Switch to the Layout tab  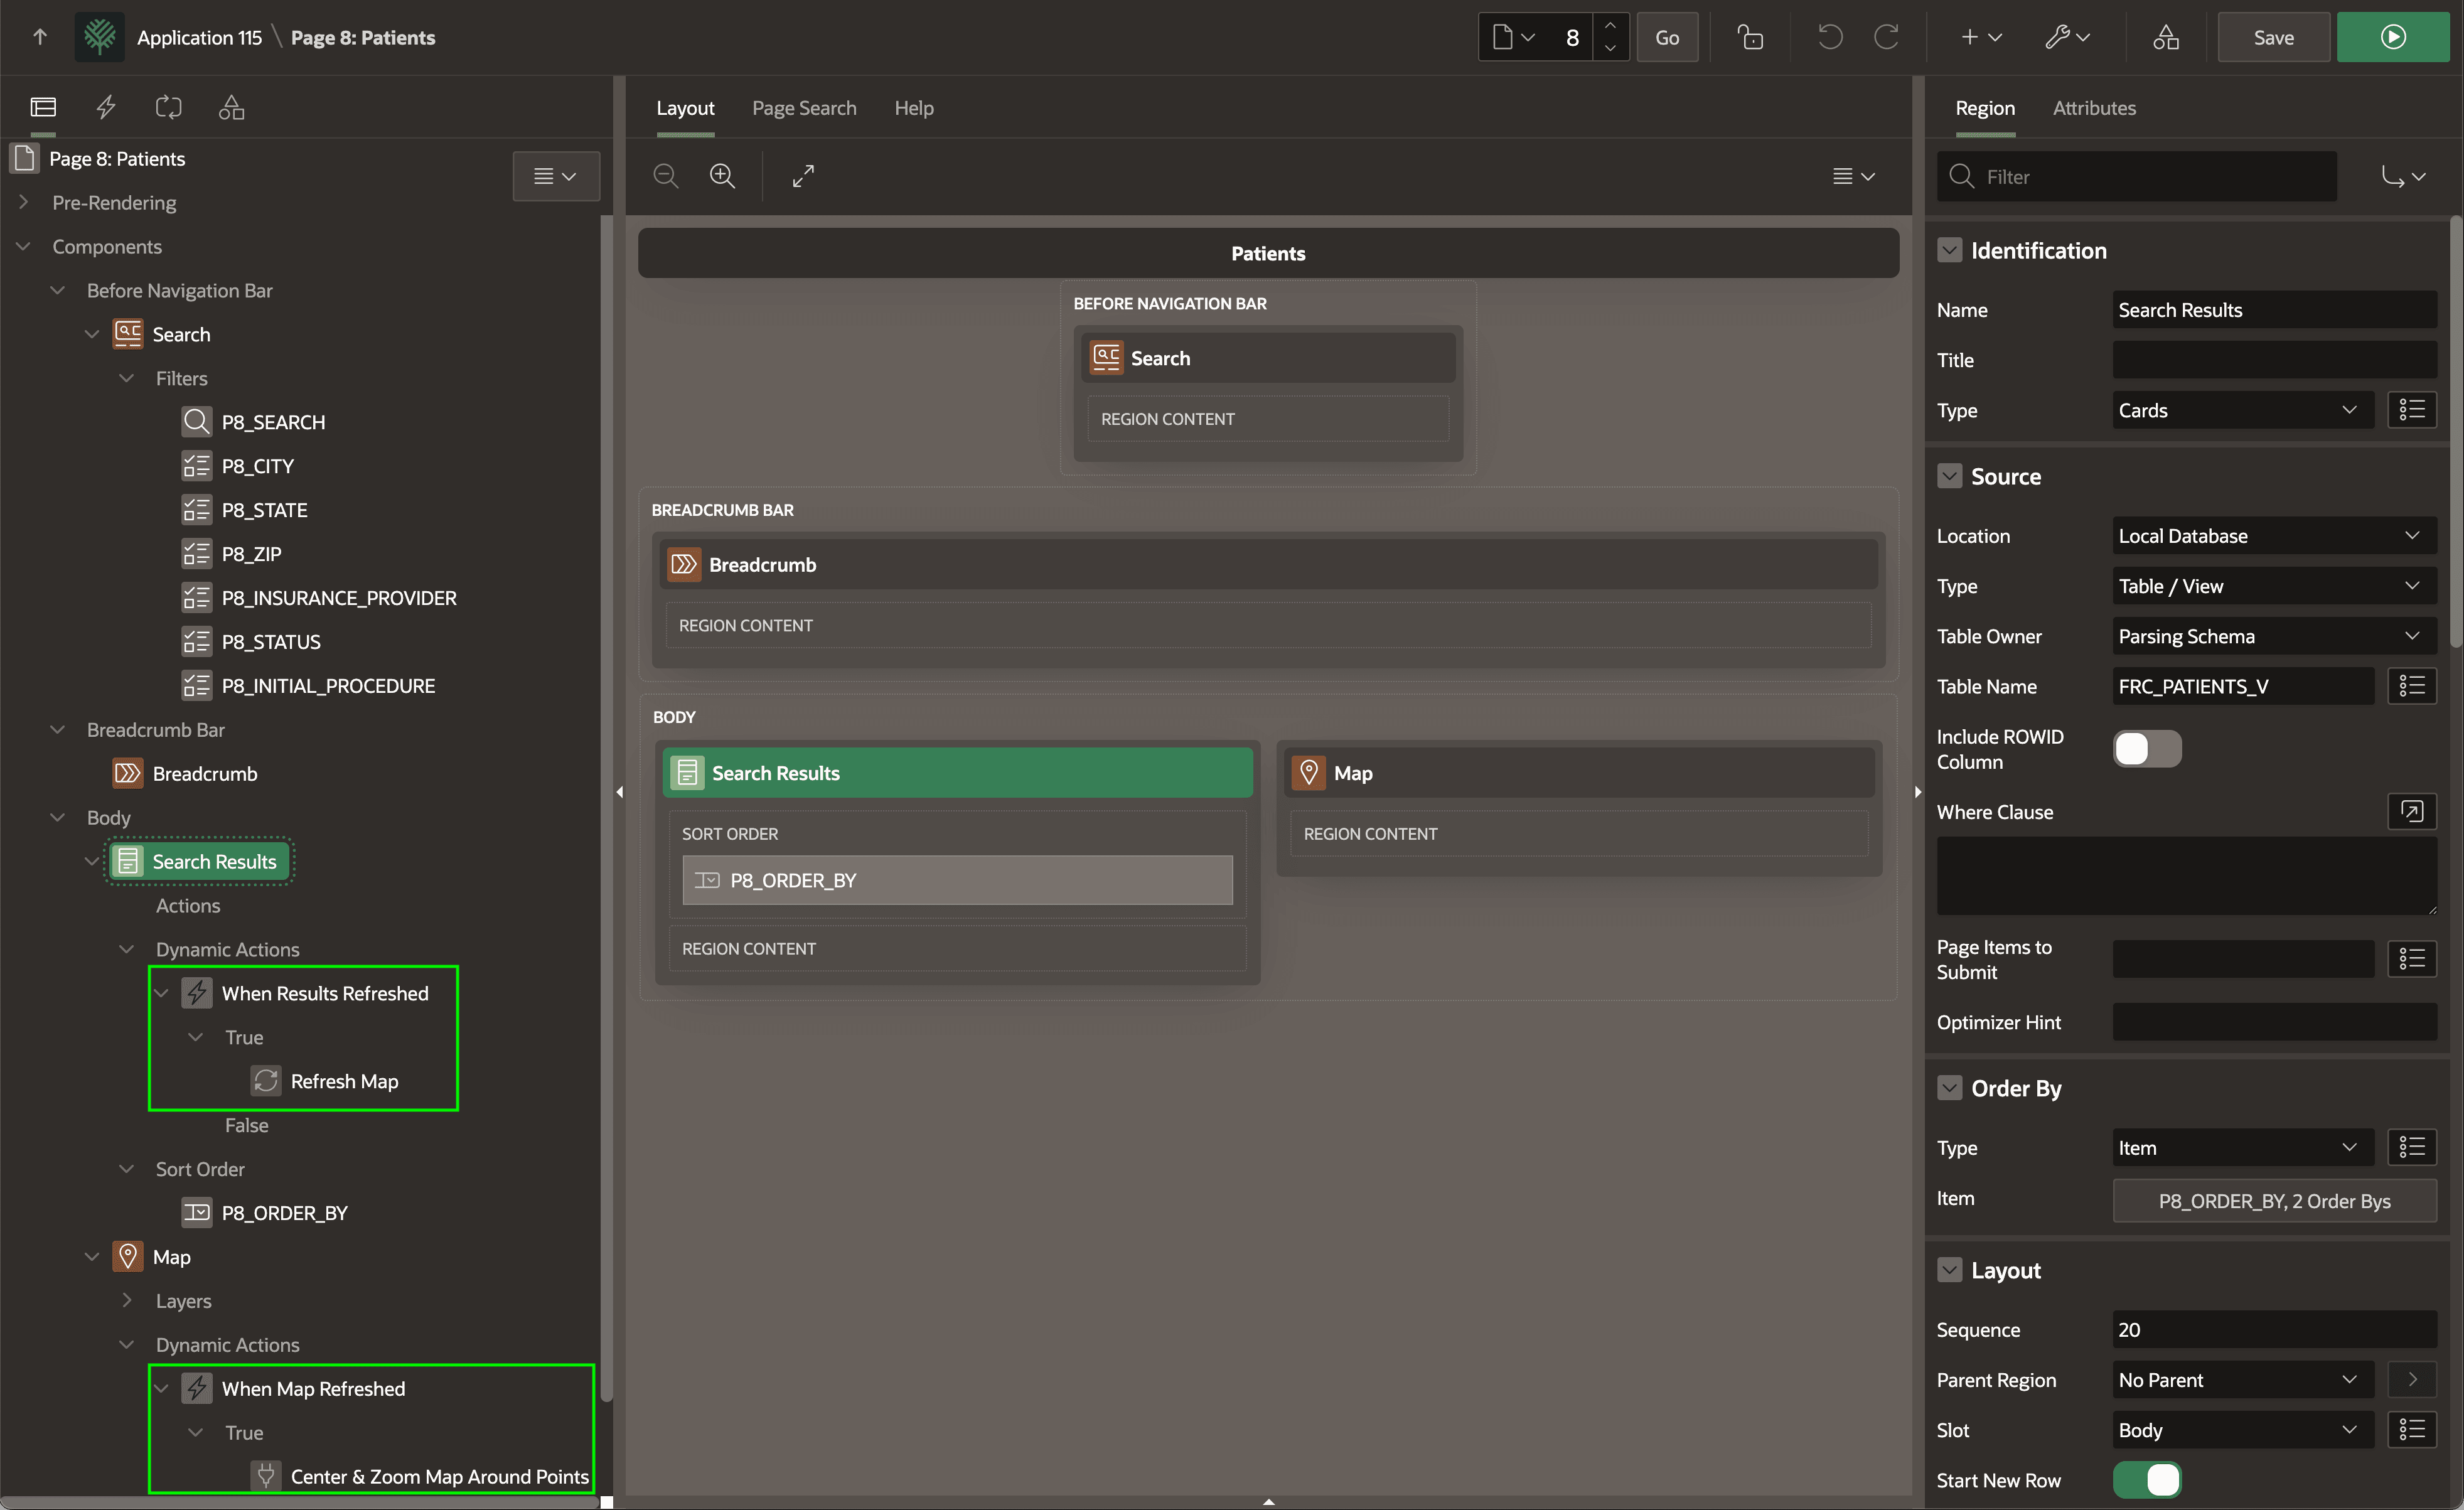(685, 108)
